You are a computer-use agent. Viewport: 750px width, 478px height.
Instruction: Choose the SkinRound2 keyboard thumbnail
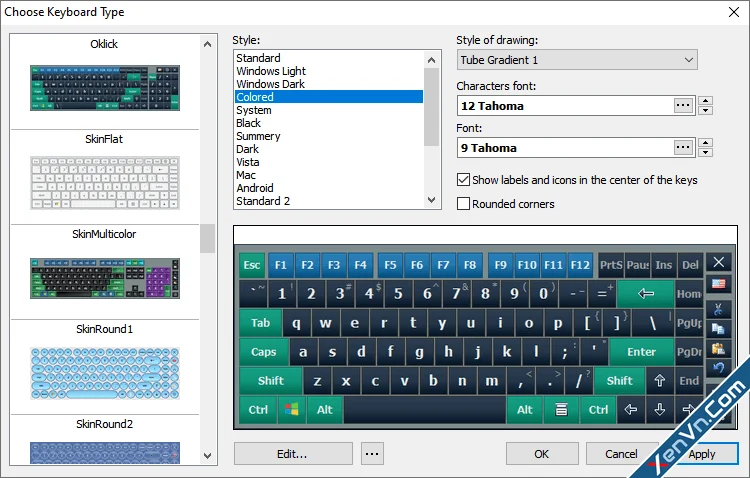click(x=105, y=453)
